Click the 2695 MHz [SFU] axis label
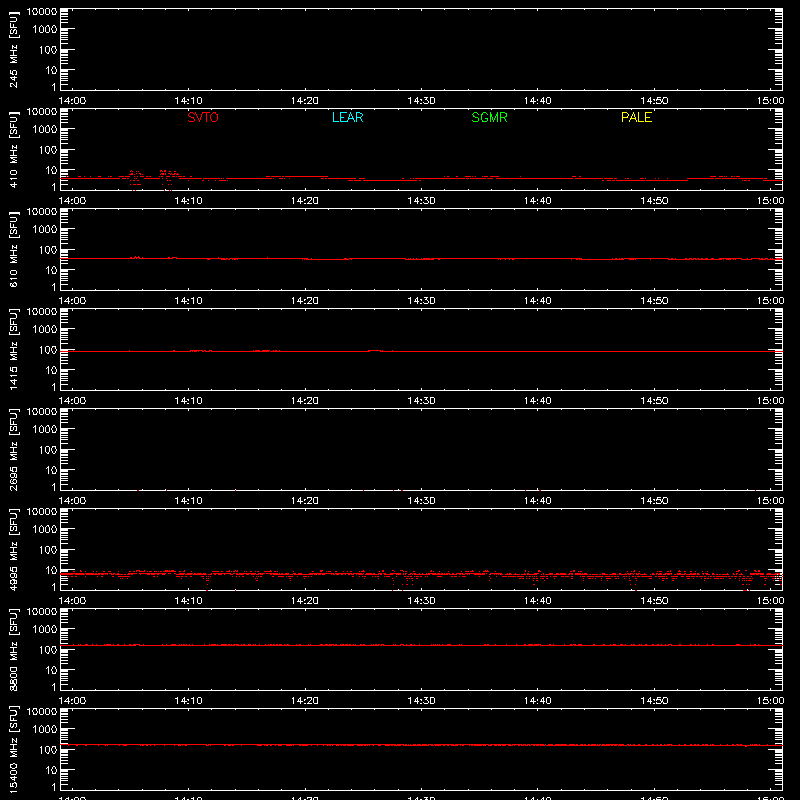 (13, 449)
